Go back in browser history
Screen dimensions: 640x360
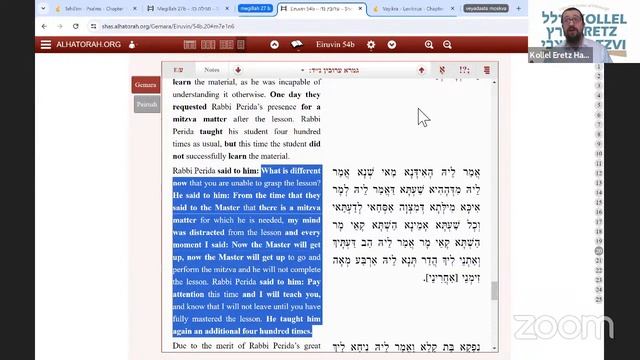[x=44, y=26]
